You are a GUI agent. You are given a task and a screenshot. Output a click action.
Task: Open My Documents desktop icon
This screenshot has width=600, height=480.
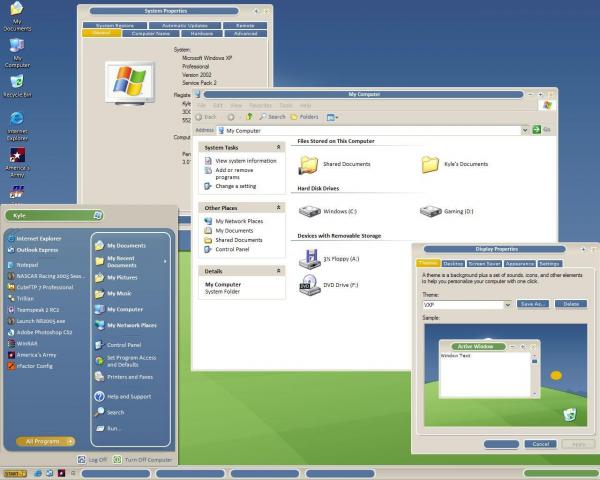17,16
